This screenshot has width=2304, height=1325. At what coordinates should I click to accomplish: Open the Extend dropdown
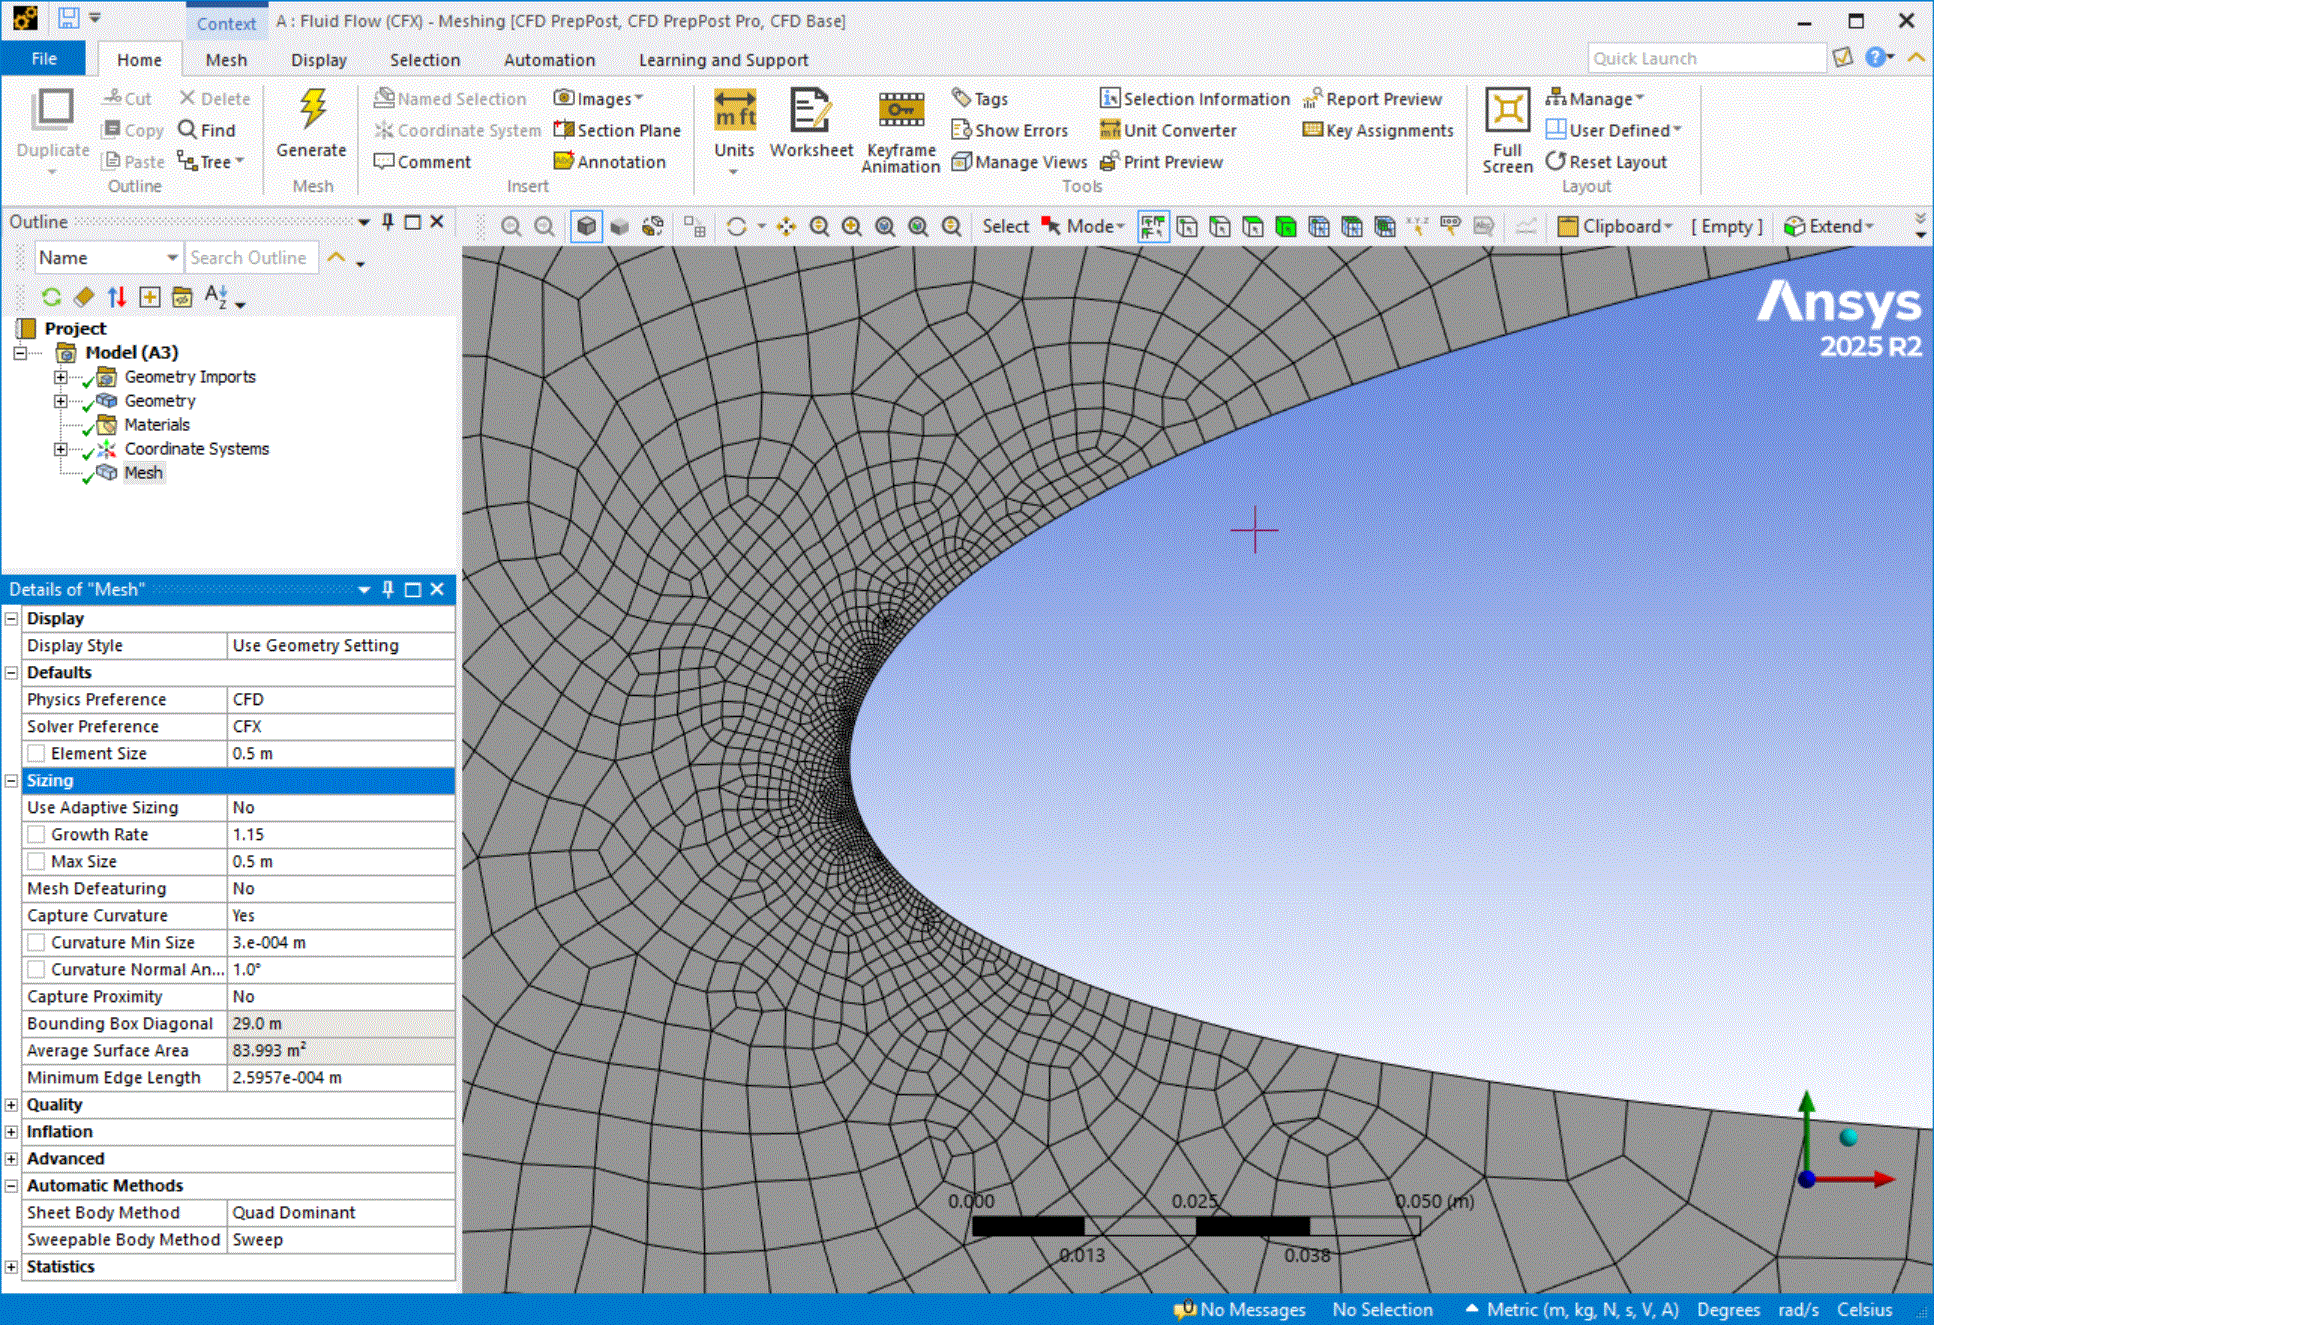[1829, 226]
